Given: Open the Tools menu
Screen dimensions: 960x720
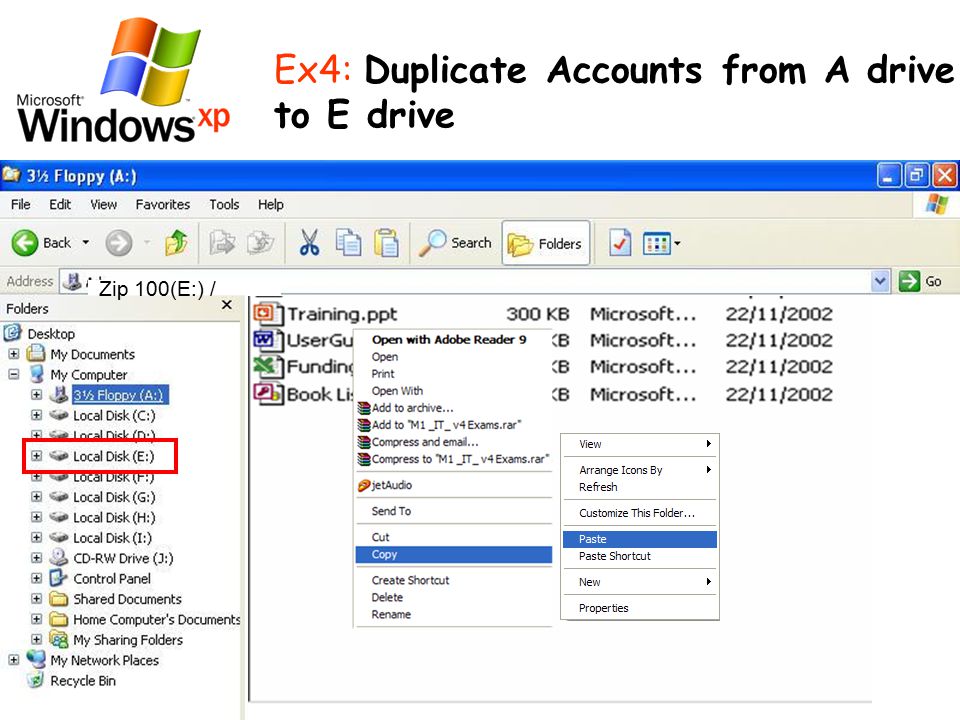Looking at the screenshot, I should pos(224,204).
